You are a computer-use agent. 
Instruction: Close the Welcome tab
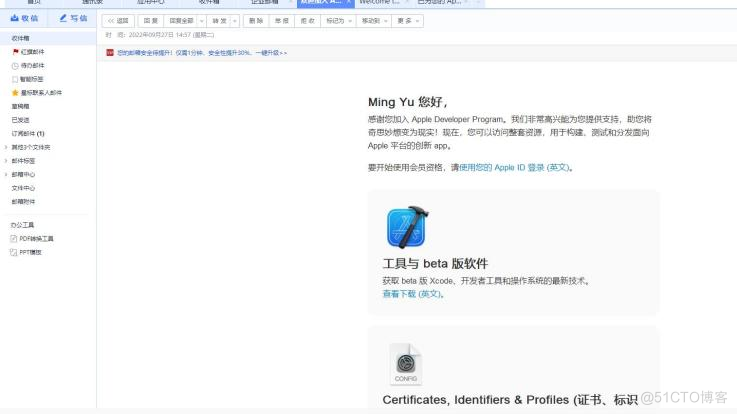coord(407,2)
